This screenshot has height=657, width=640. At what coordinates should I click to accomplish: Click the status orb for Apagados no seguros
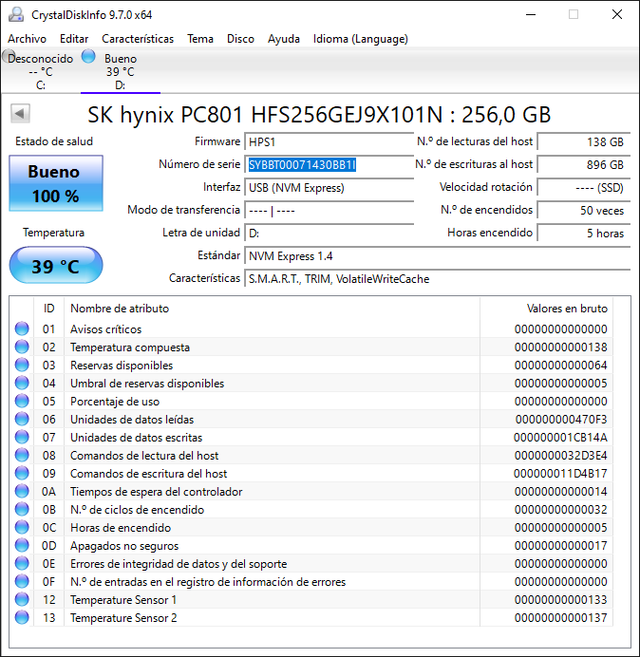(x=22, y=545)
